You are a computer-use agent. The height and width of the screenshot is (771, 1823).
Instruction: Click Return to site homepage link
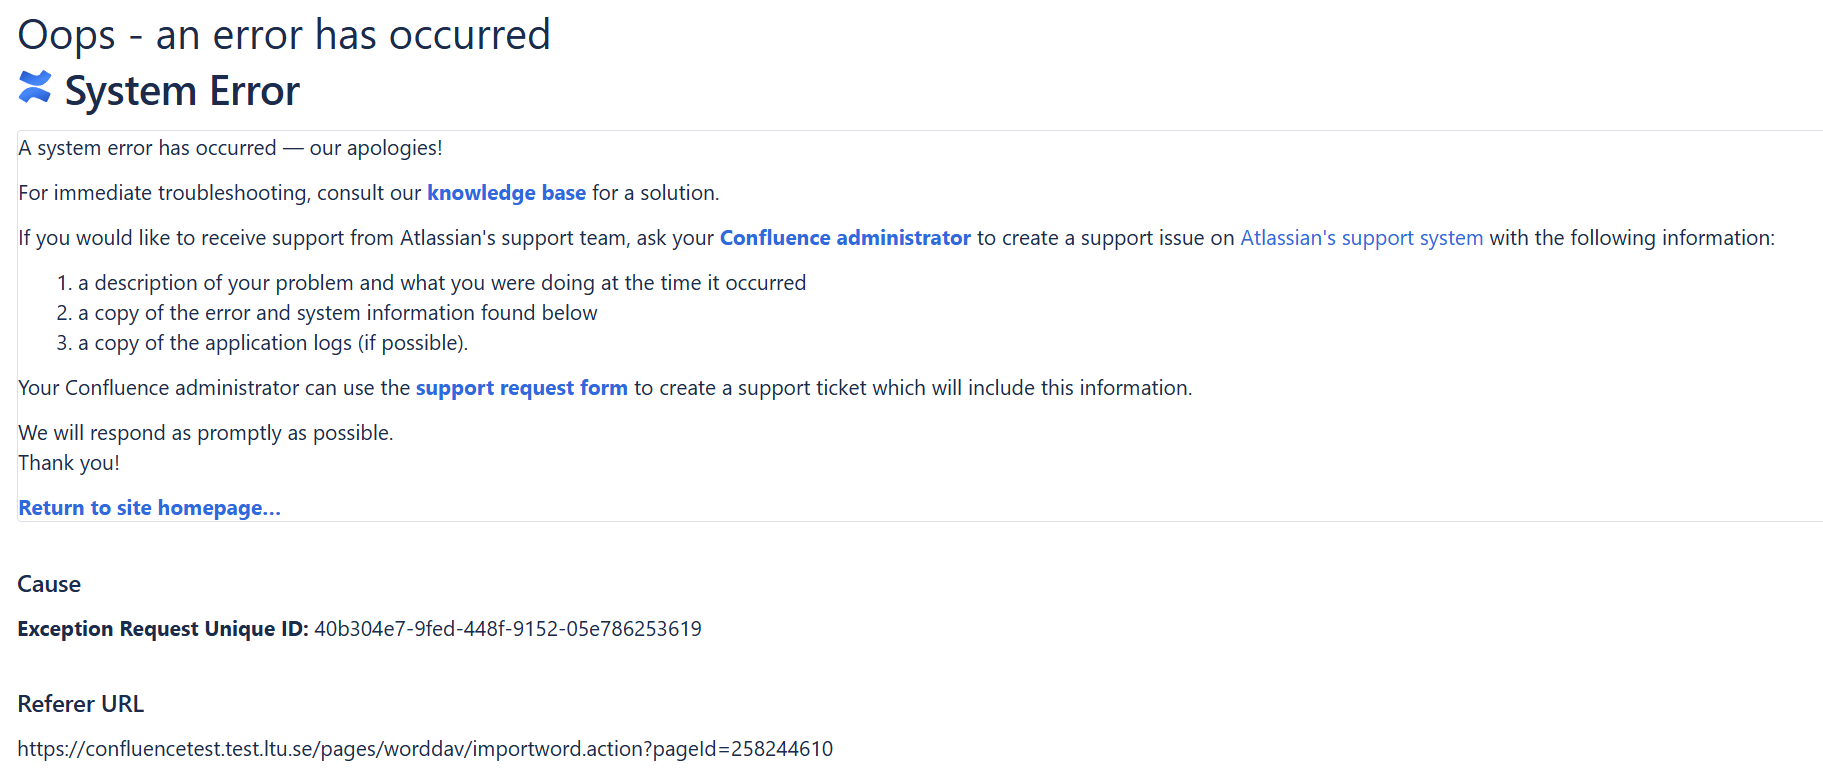[150, 508]
